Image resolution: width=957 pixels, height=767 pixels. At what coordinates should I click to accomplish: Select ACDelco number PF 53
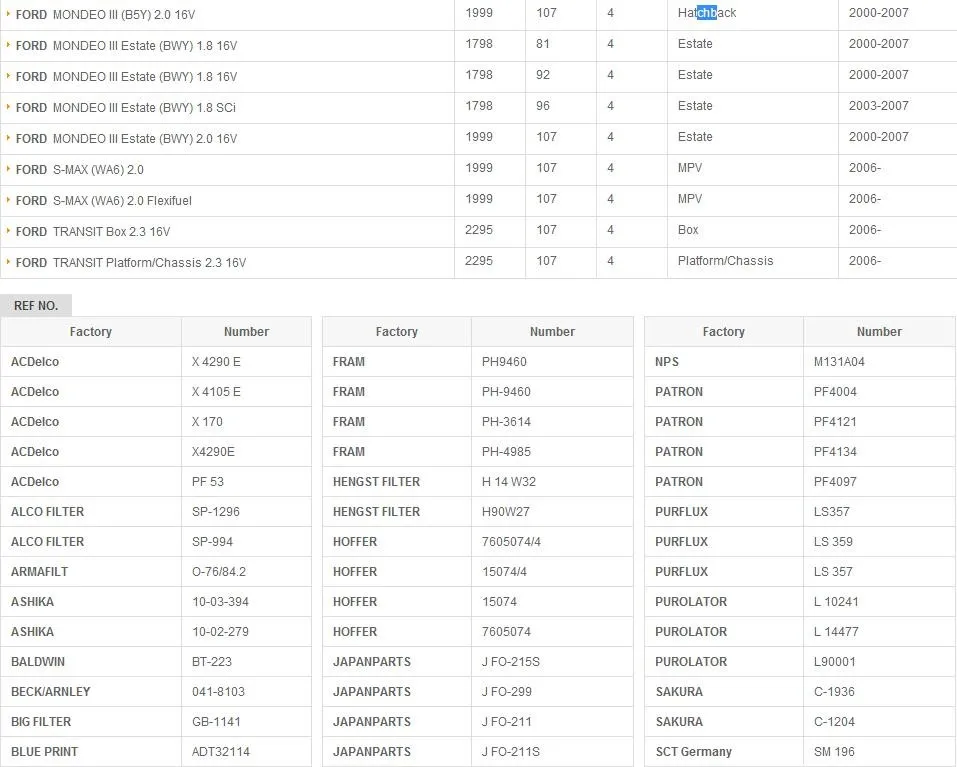pos(208,481)
